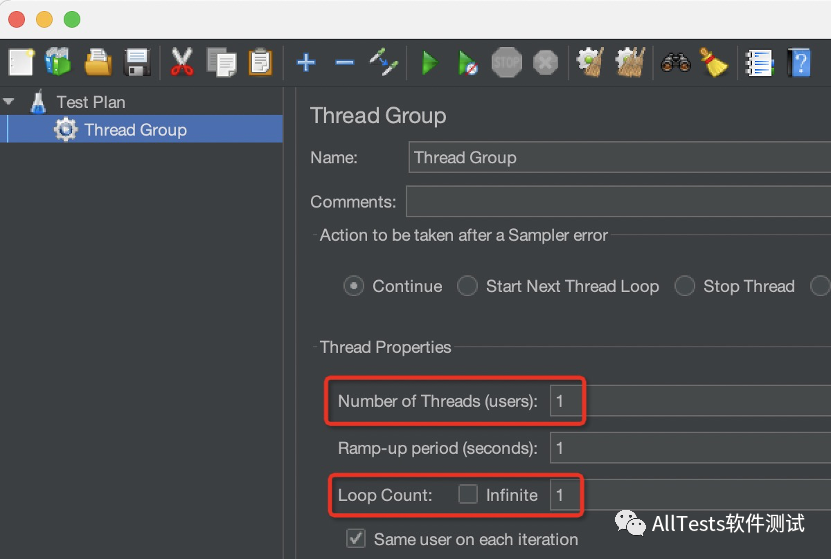Click the red window close button
This screenshot has width=832, height=560.
pos(17,19)
